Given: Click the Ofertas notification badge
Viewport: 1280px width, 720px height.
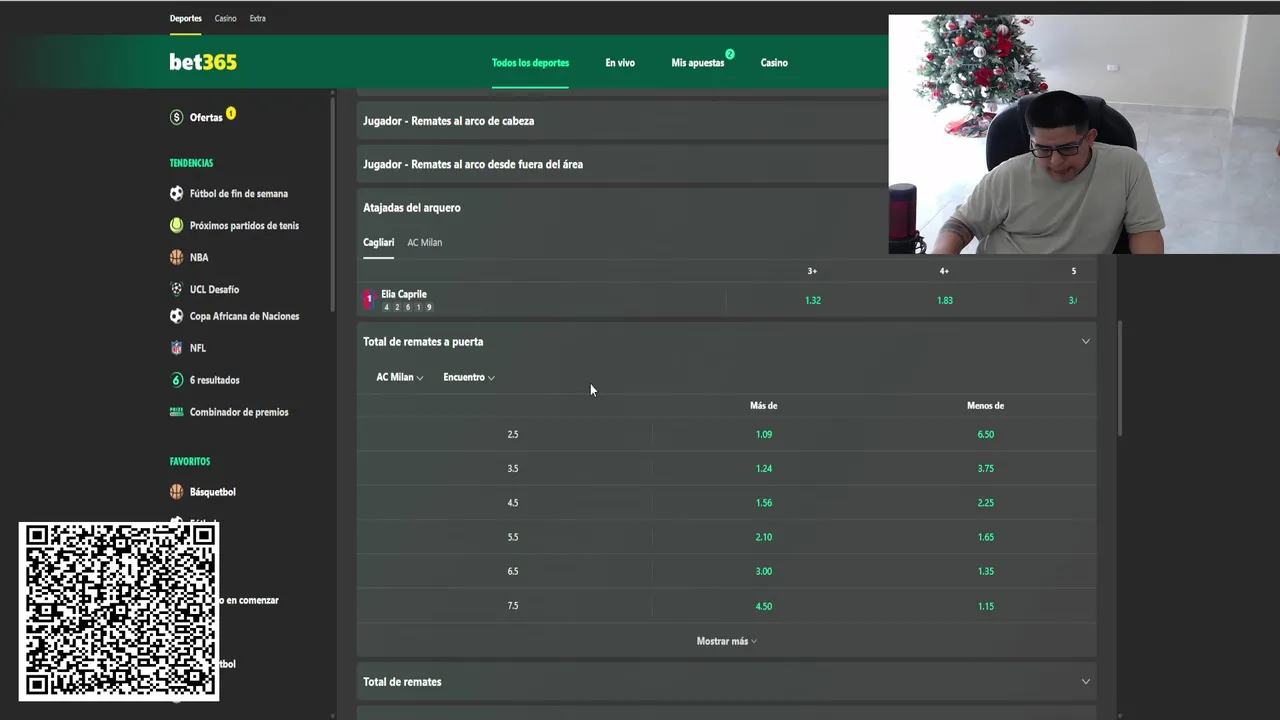Looking at the screenshot, I should click(x=231, y=113).
